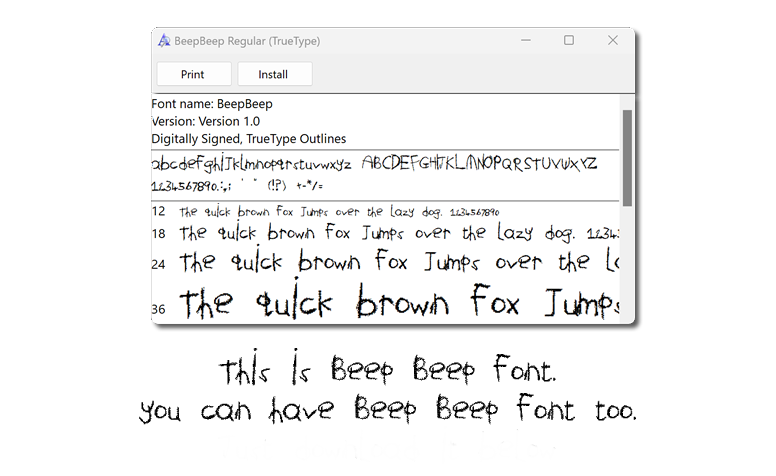Close the BeepBeep font viewer window
The width and height of the screenshot is (776, 476).
point(613,41)
